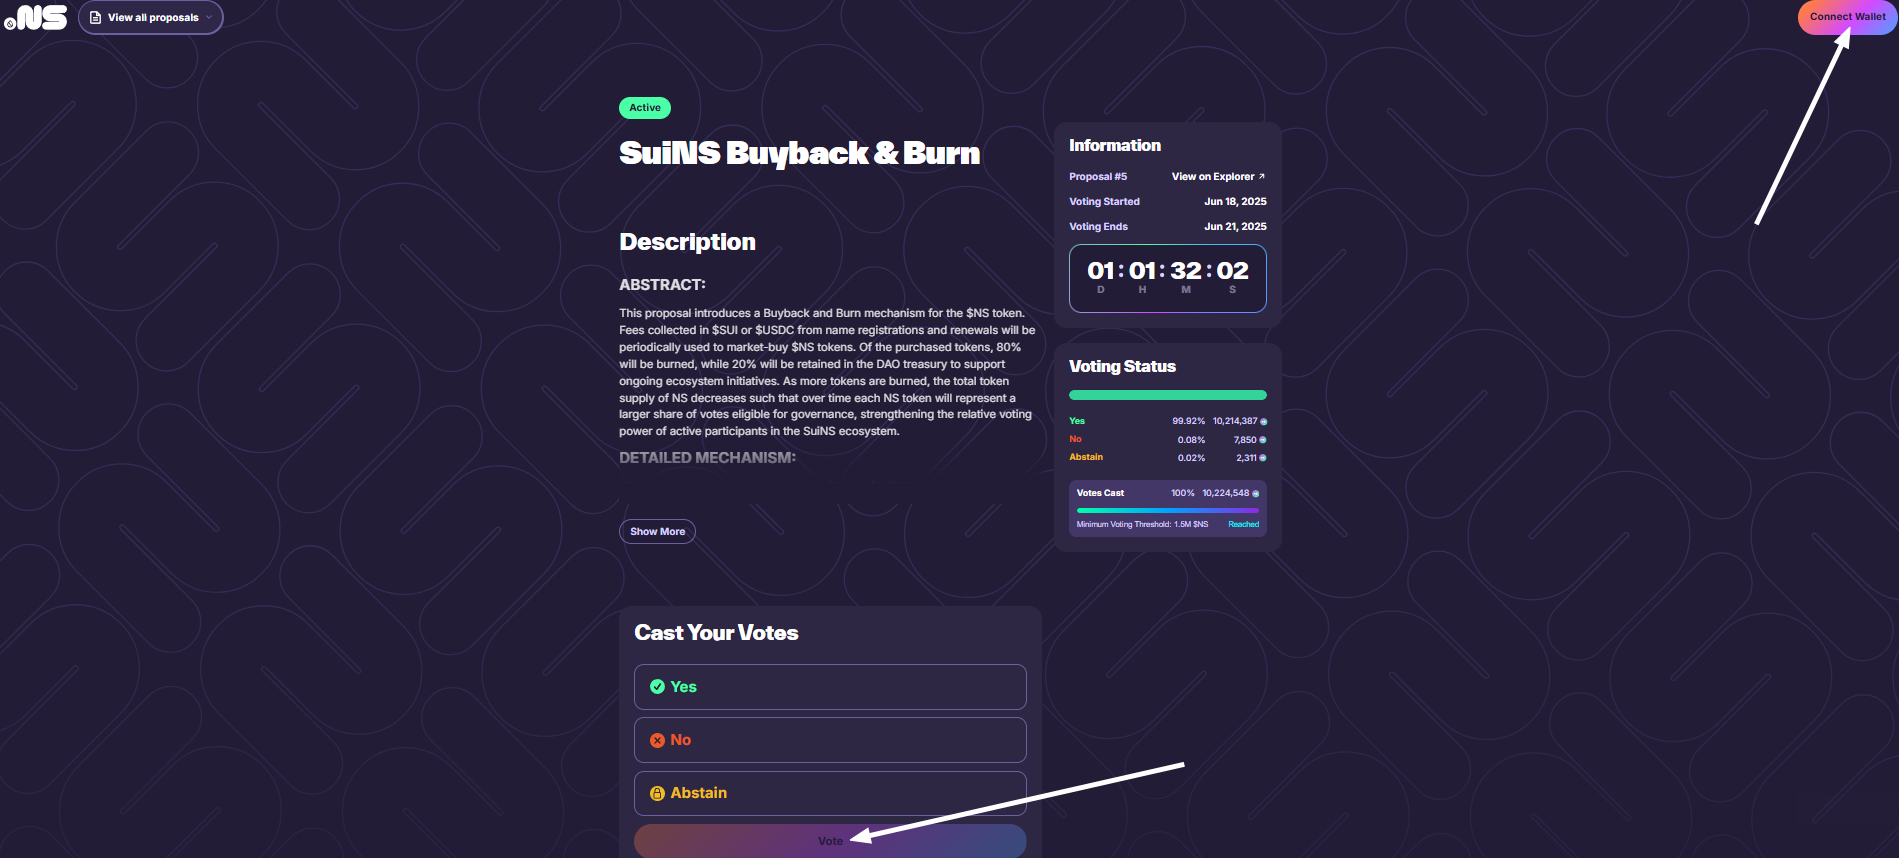Click the countdown timer box

(x=1167, y=279)
